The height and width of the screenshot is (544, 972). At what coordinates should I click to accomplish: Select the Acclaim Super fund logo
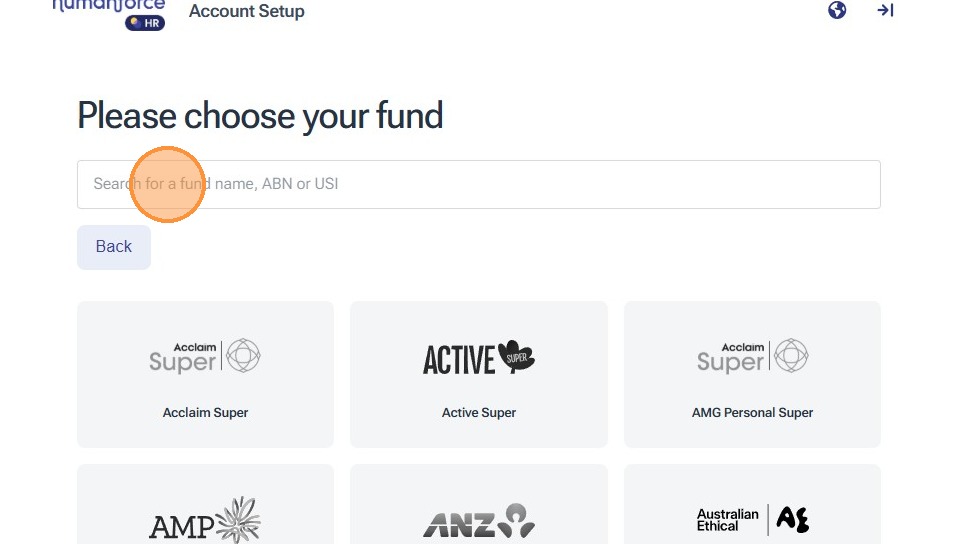tap(205, 357)
